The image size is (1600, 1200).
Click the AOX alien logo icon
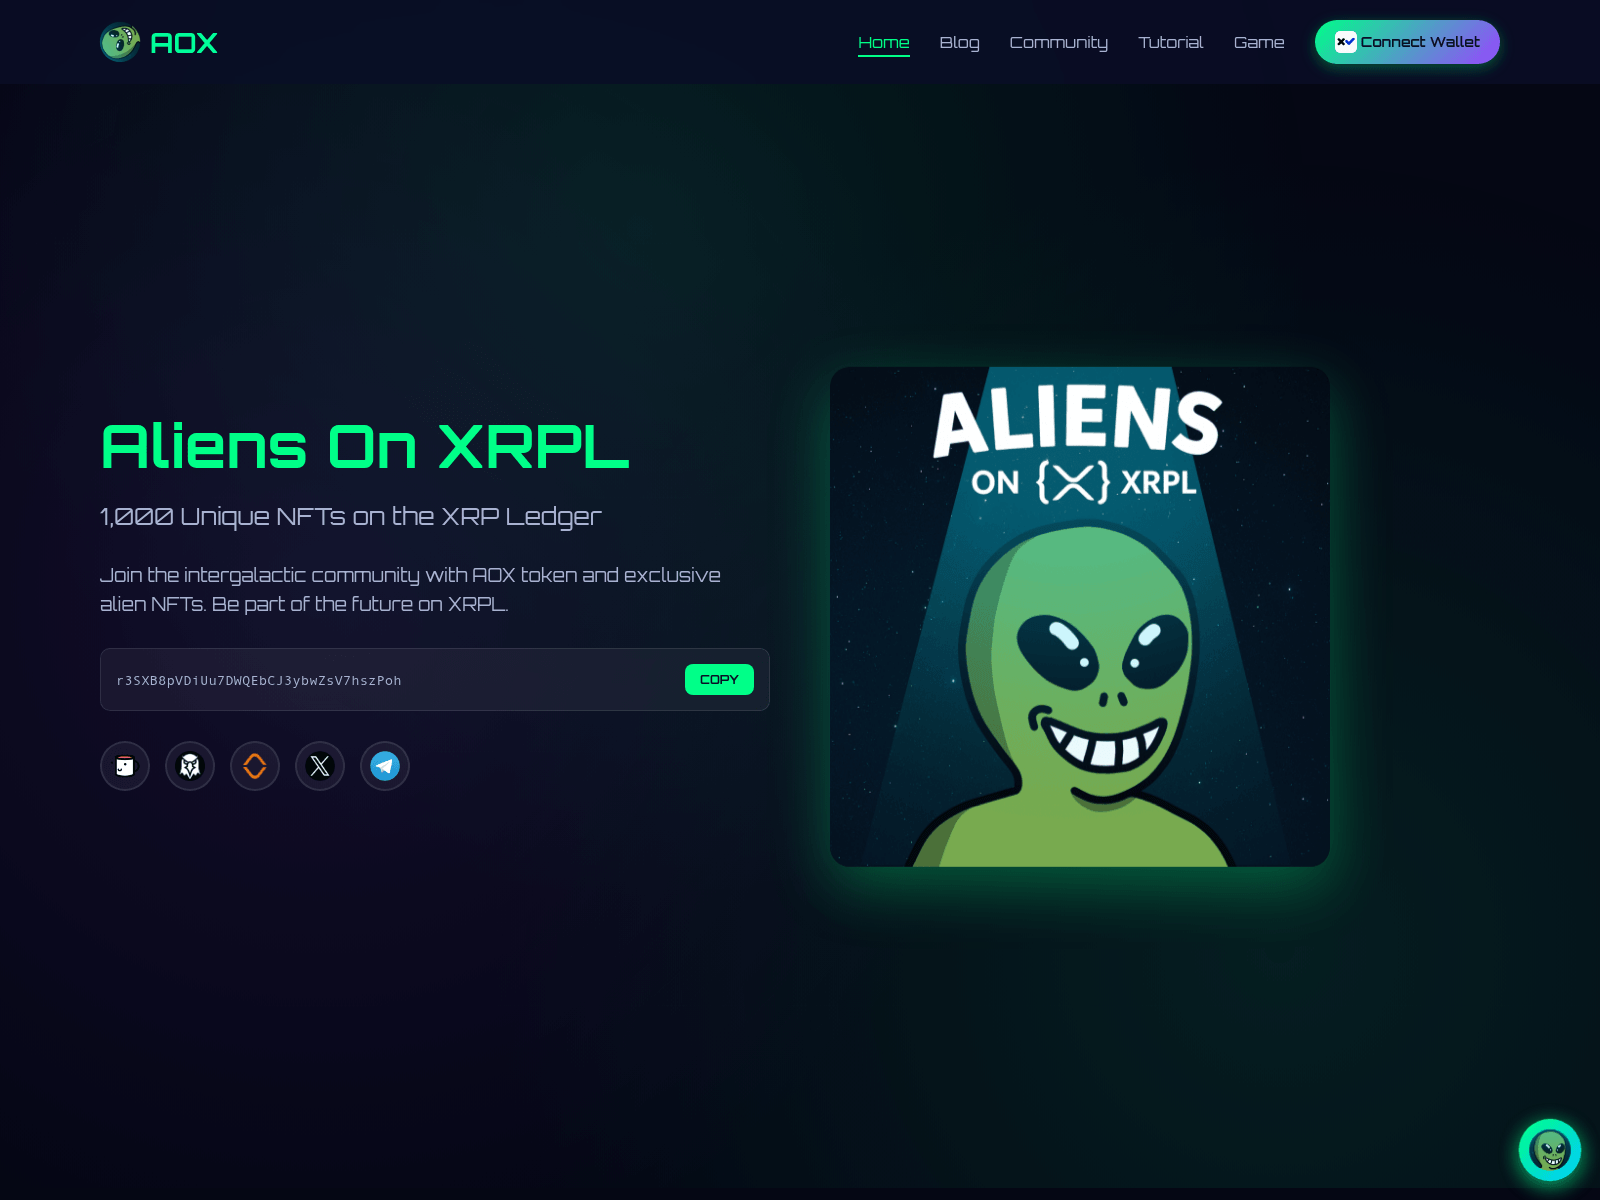coord(120,42)
